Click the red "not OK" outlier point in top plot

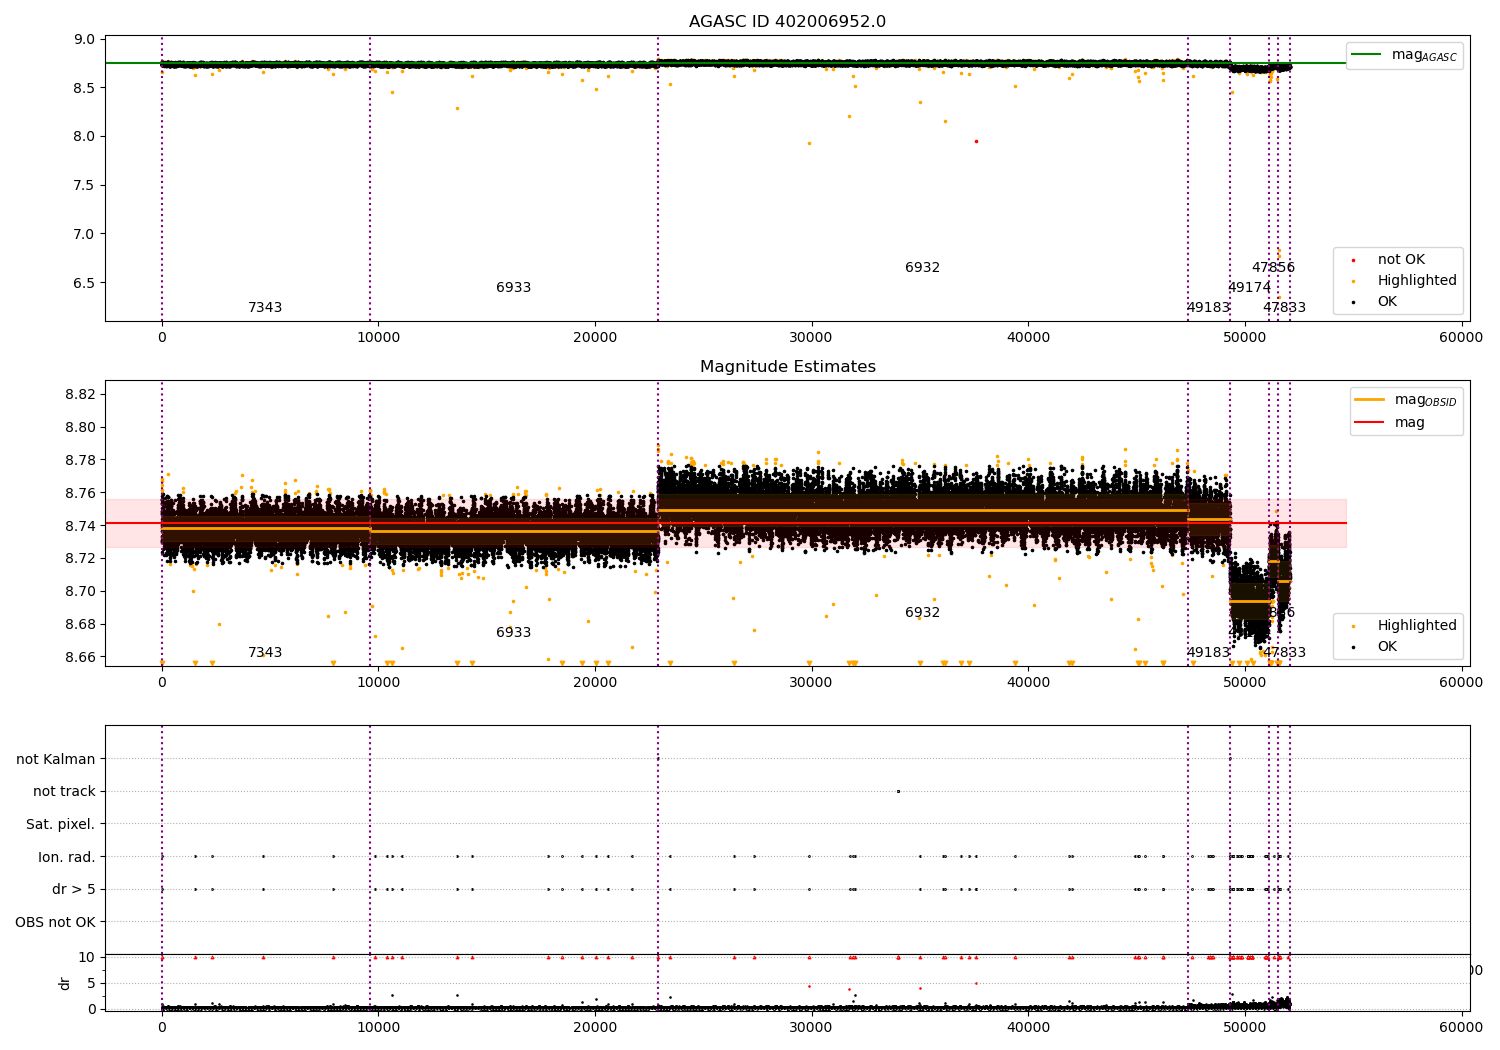coord(976,141)
